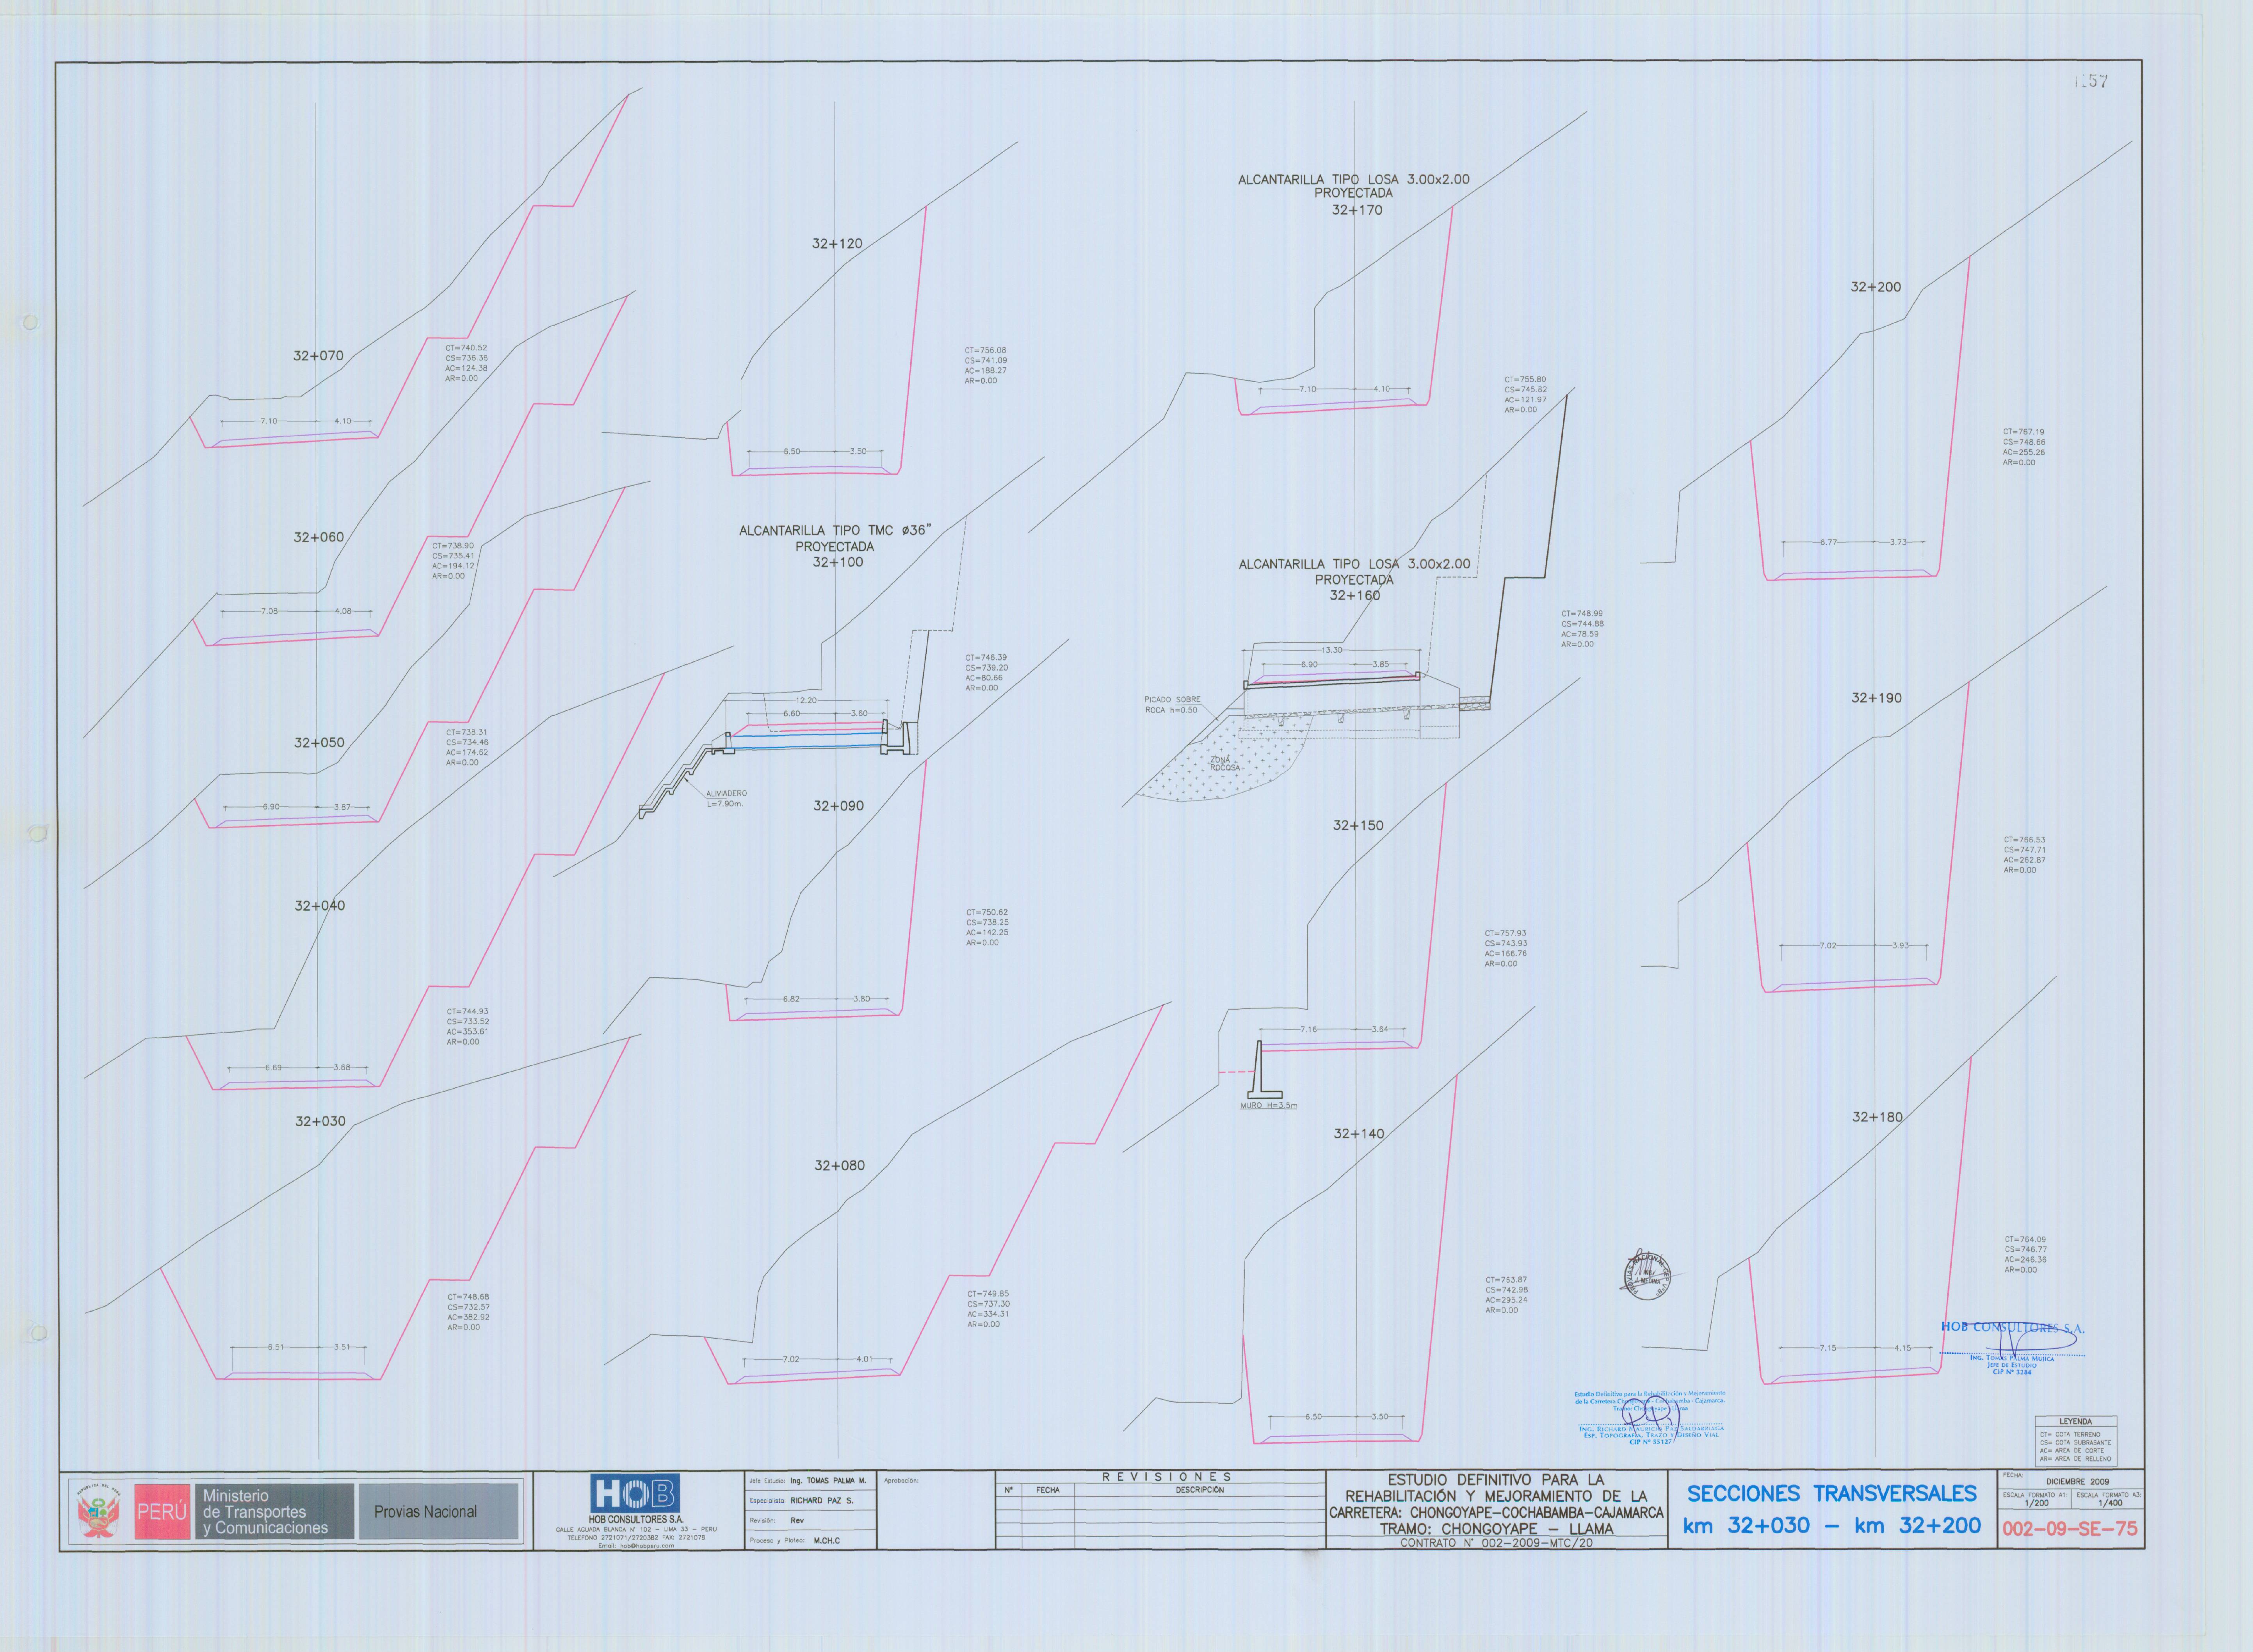Click the Ministerio de Transportes y Comunicaciones text
The image size is (2253, 1652).
point(265,1512)
